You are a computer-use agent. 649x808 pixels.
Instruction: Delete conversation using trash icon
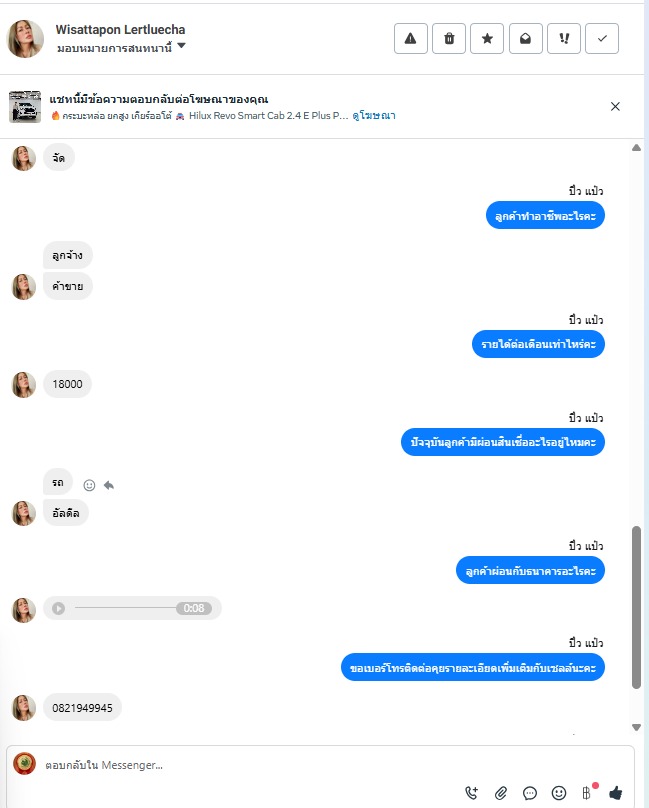[x=449, y=39]
